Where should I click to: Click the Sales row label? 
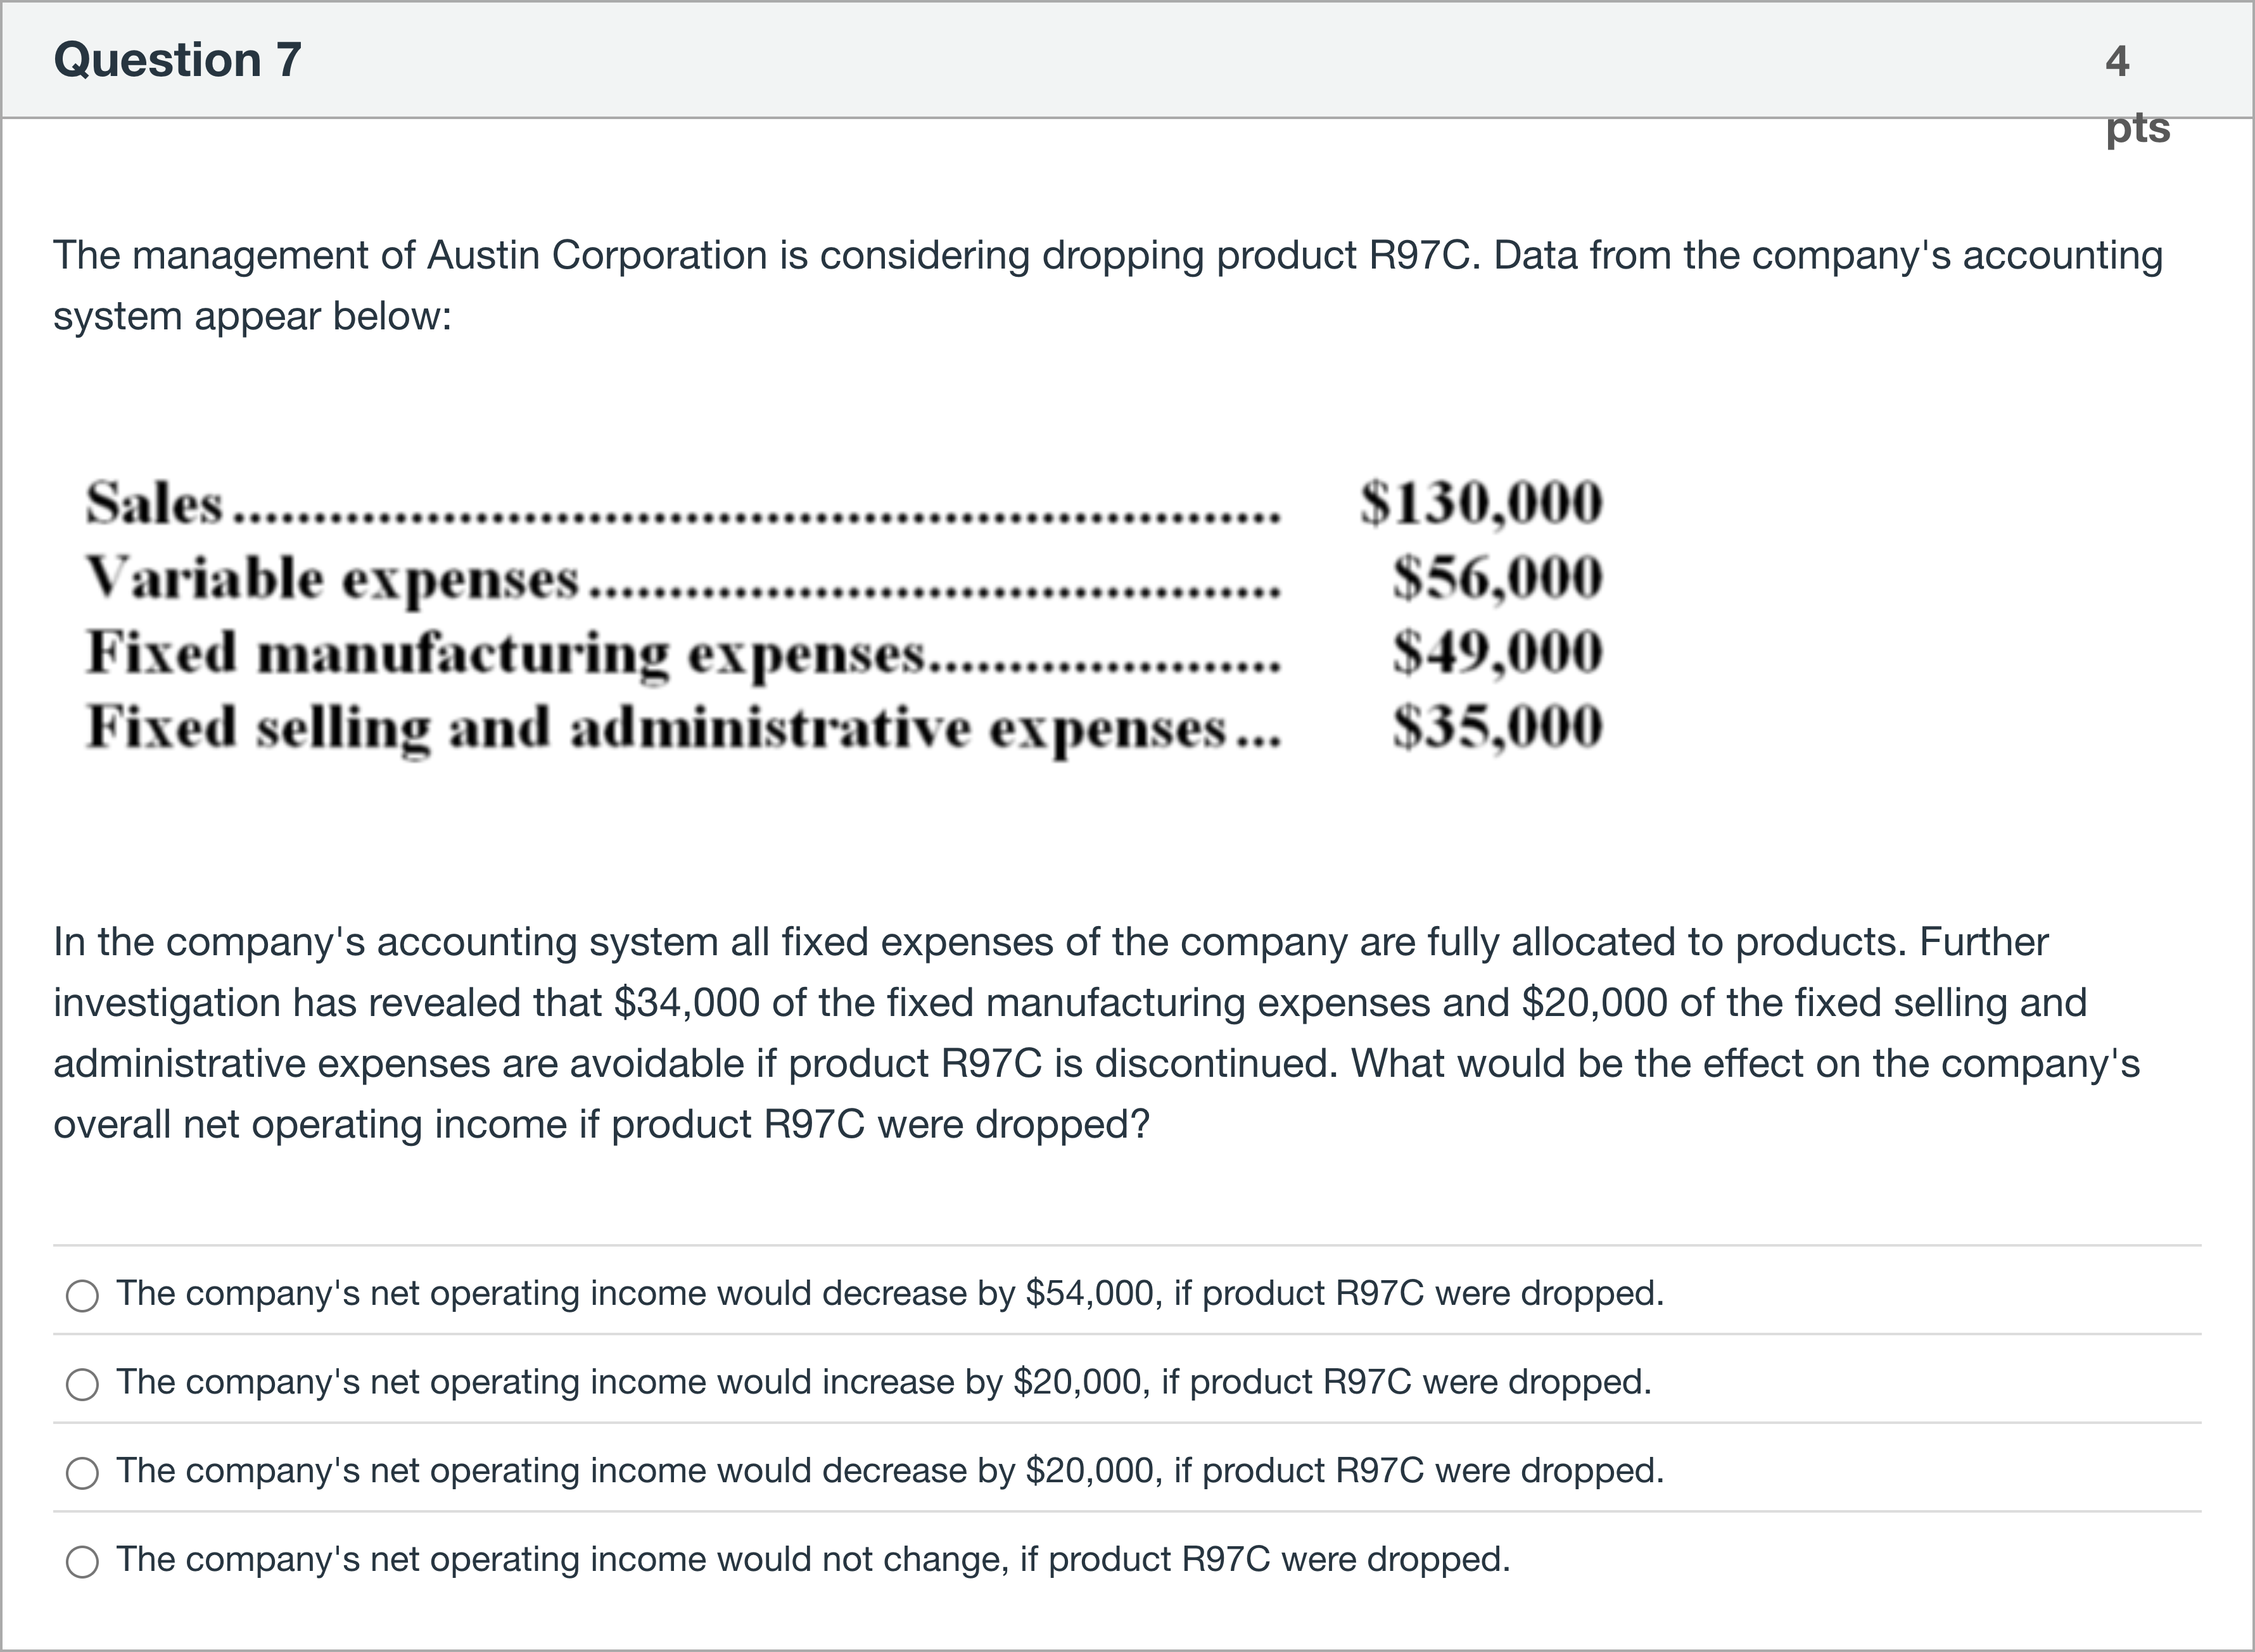click(x=154, y=502)
